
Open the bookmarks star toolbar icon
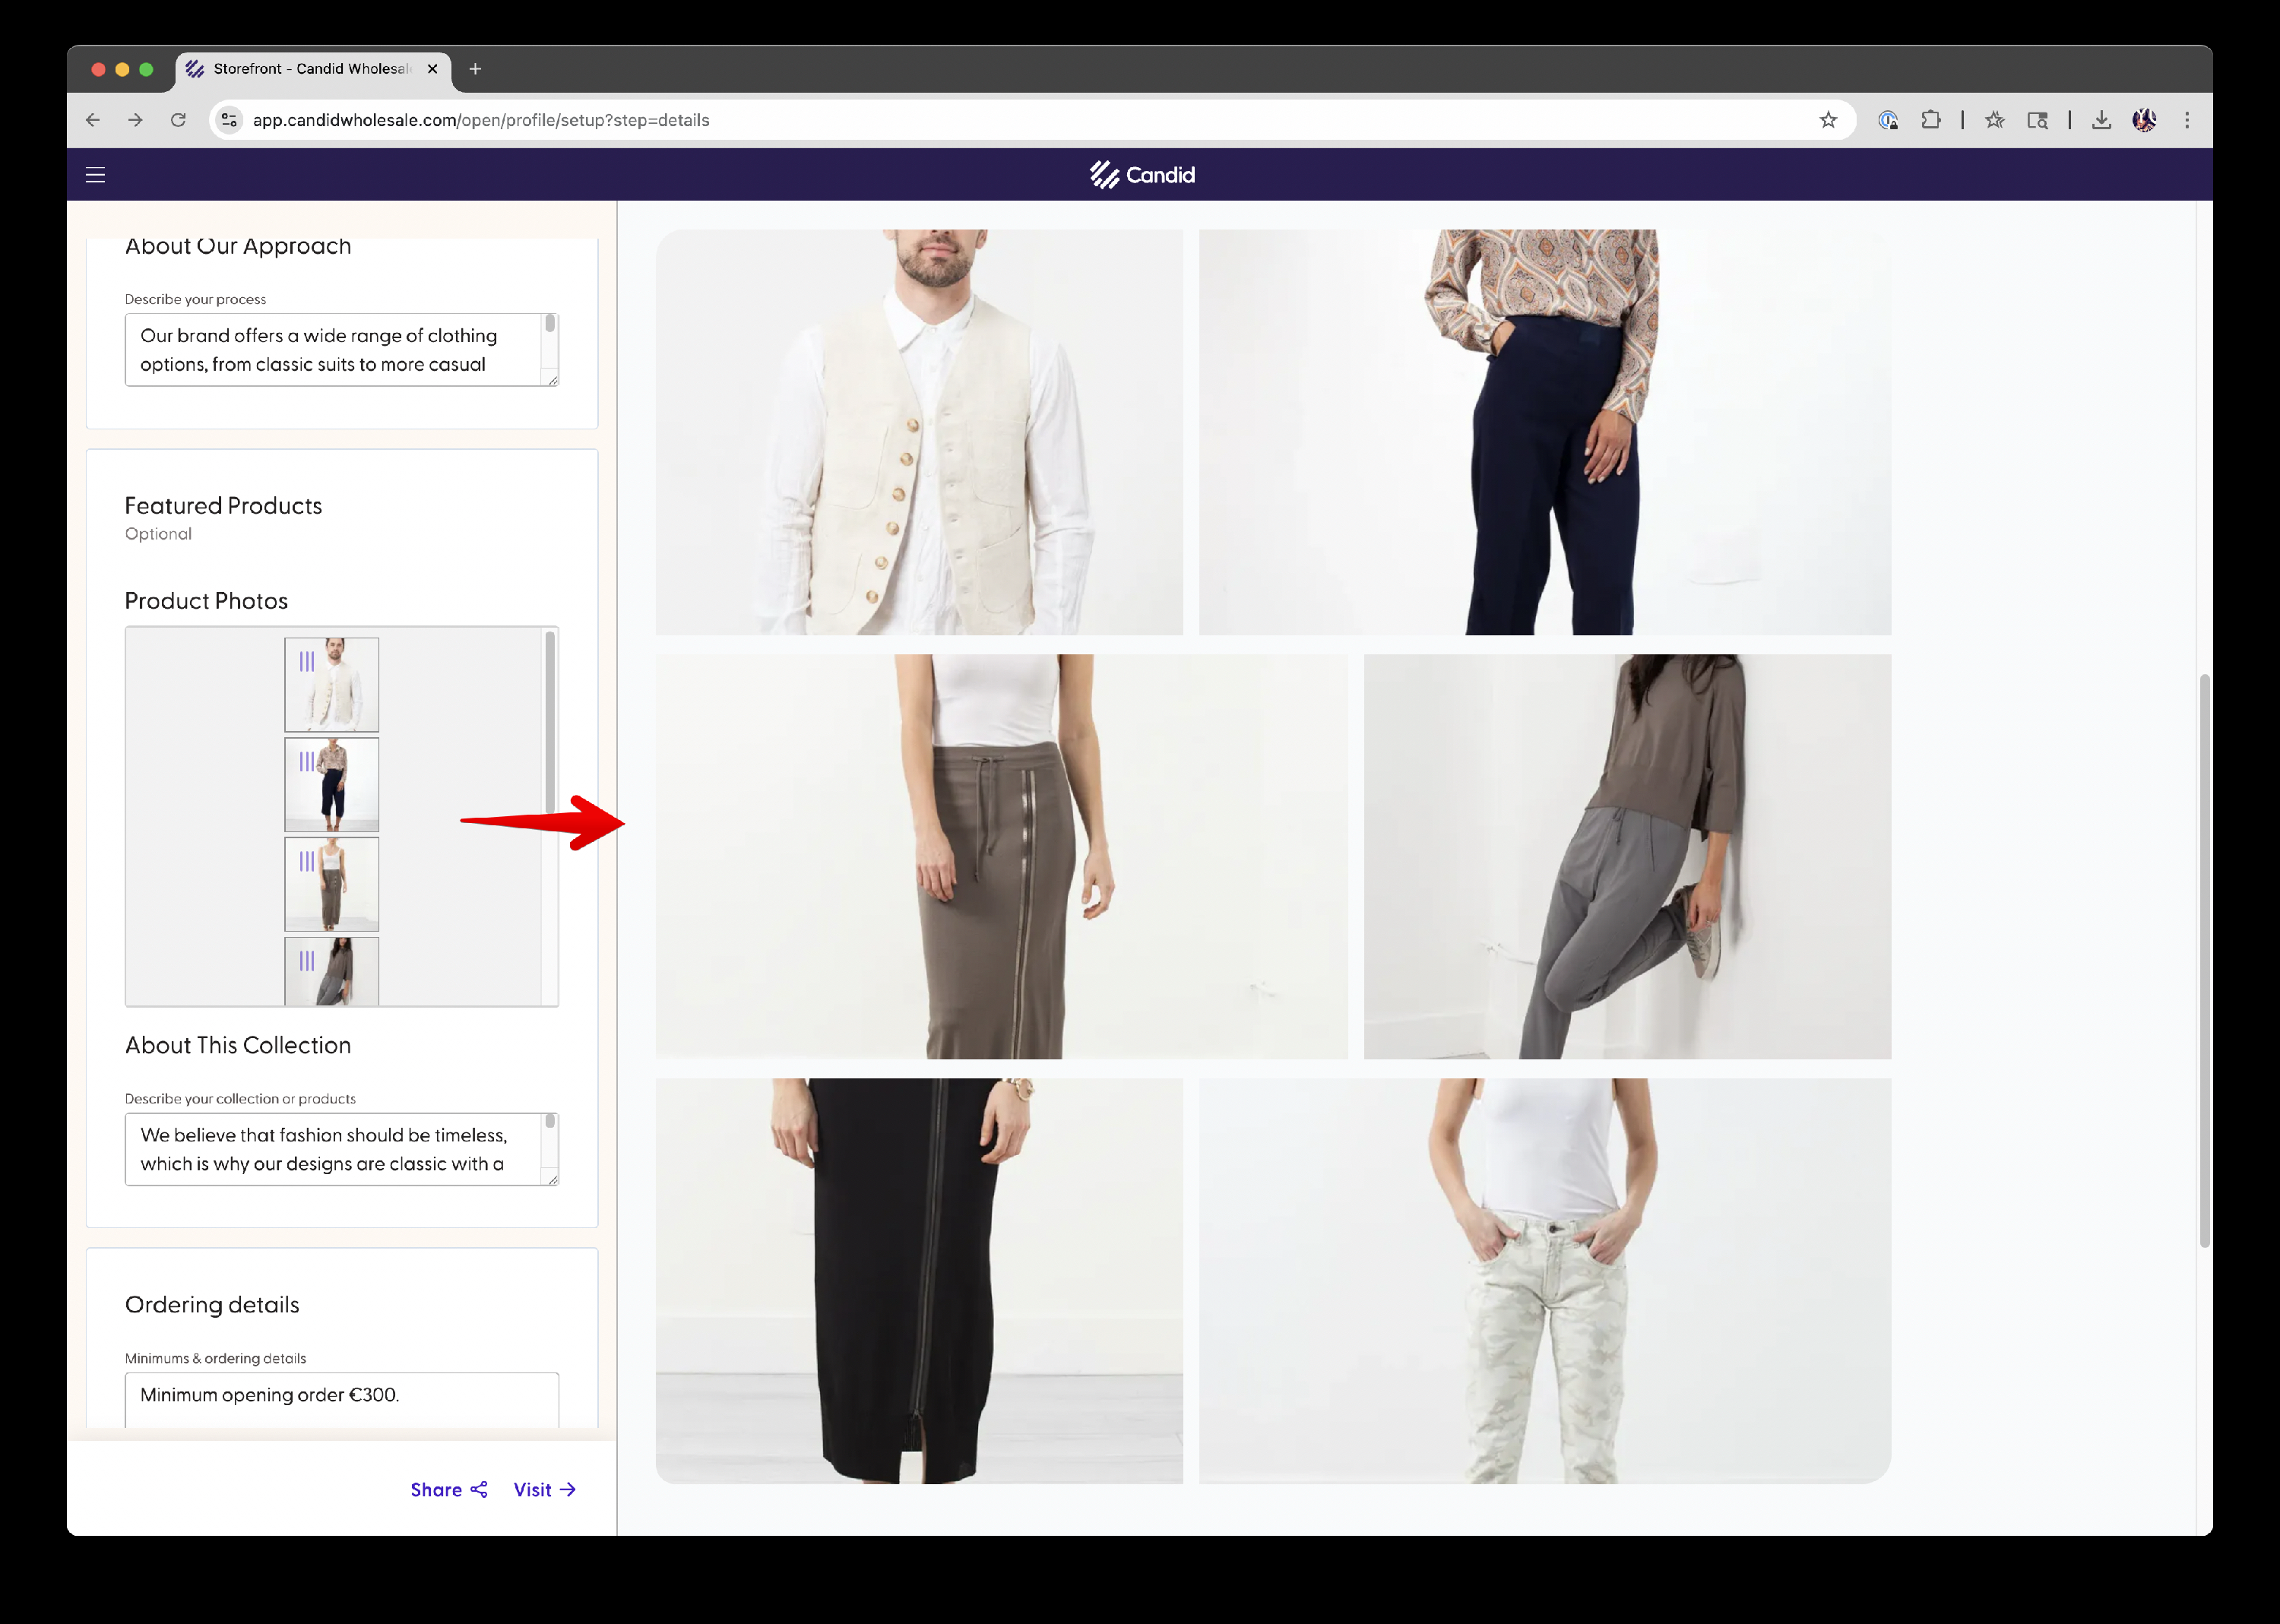click(1995, 120)
